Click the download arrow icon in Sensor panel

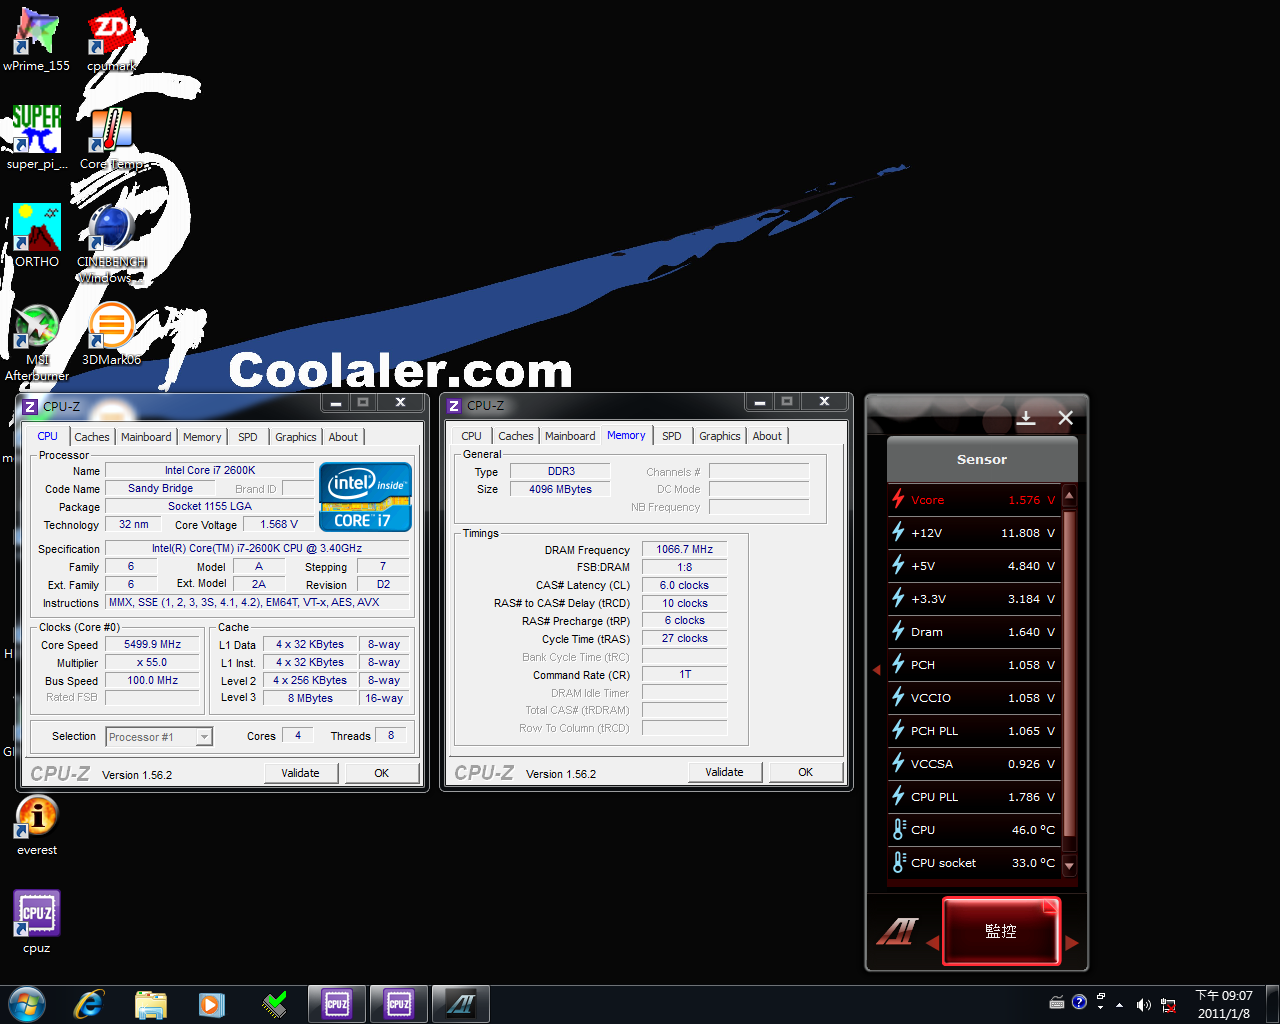point(1026,418)
